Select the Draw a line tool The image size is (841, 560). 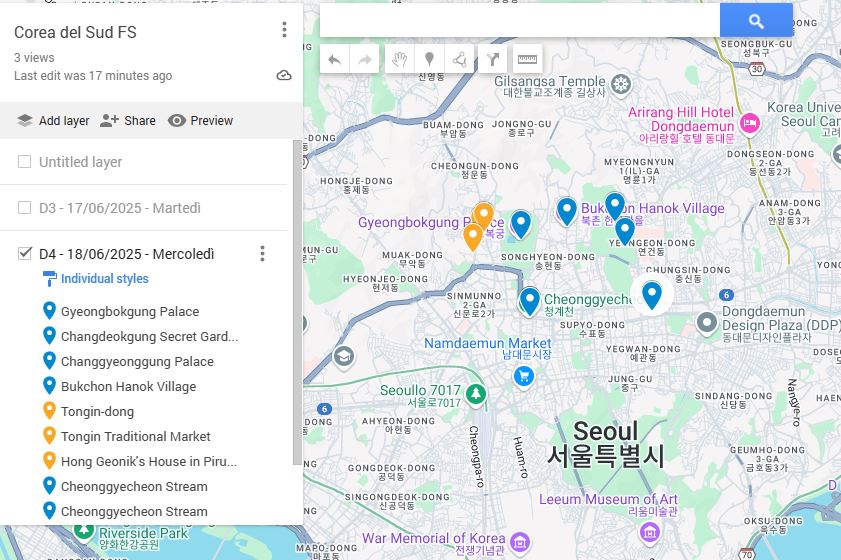coord(460,59)
